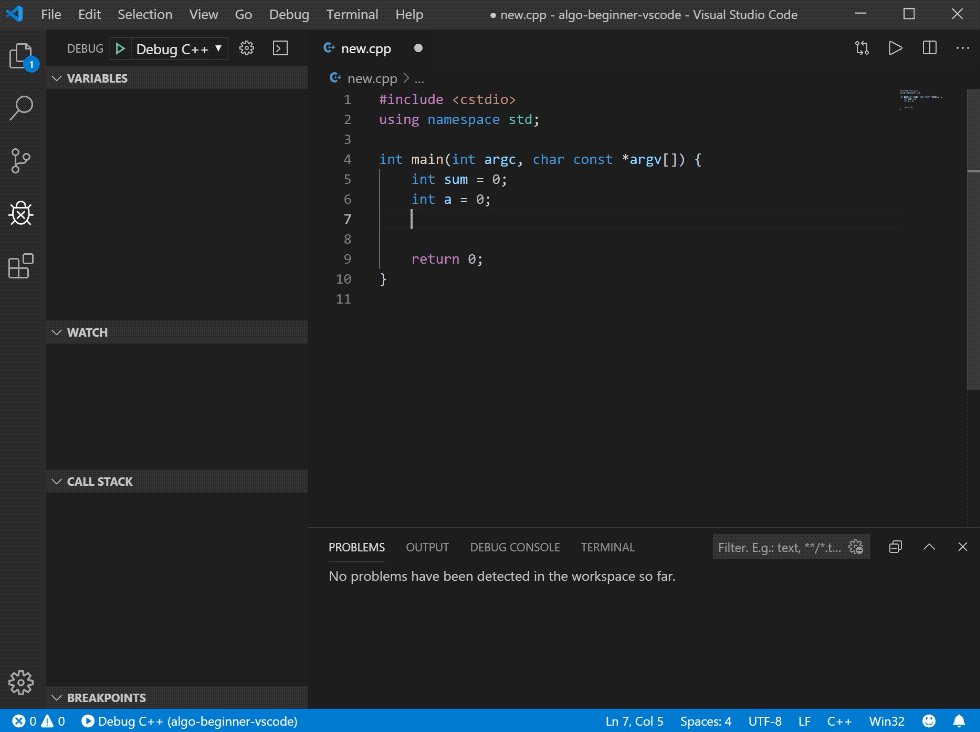
Task: Click the problems filter text field
Action: tap(780, 547)
